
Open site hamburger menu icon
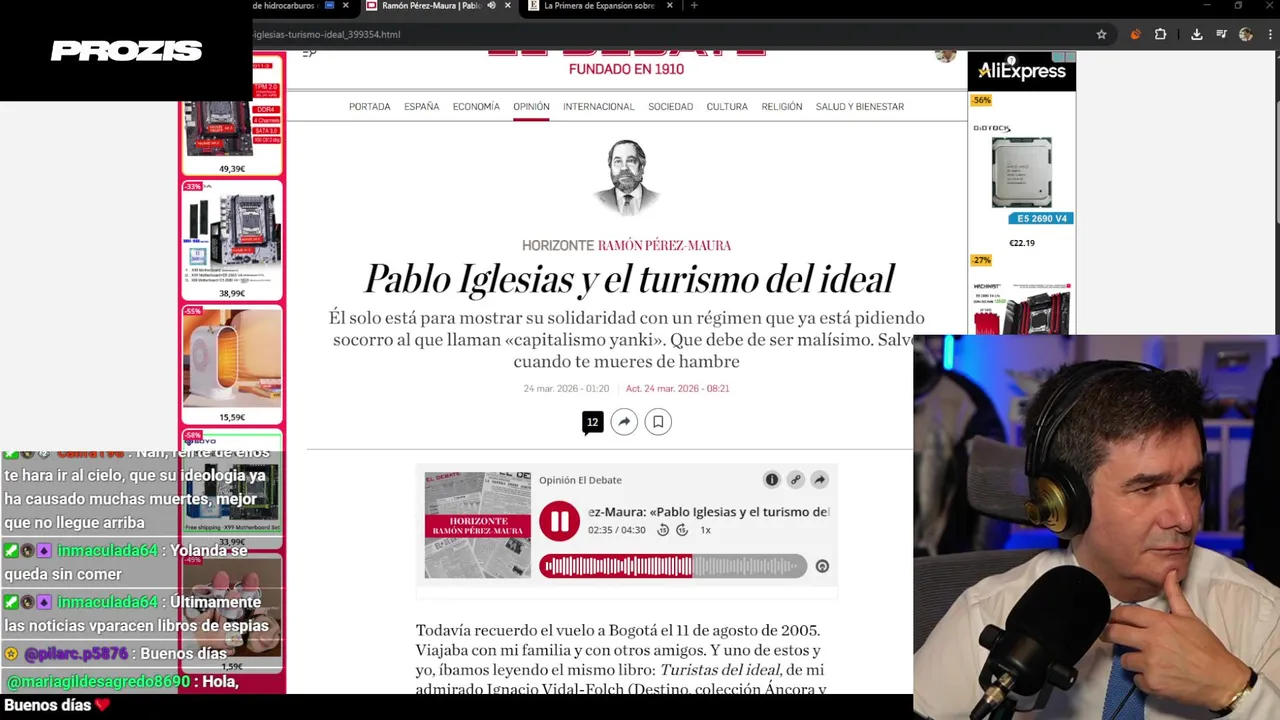[x=309, y=53]
